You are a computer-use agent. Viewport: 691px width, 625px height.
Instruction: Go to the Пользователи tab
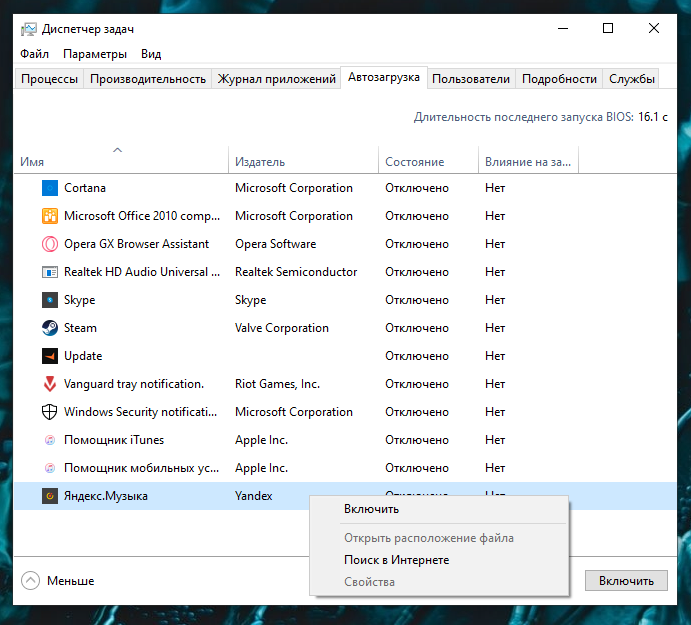click(471, 79)
